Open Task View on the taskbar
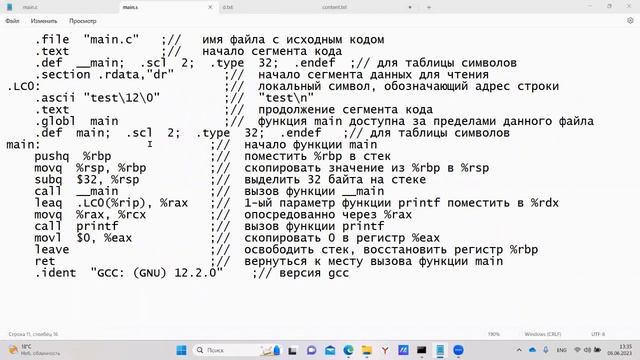Image resolution: width=640 pixels, height=360 pixels. 292,350
